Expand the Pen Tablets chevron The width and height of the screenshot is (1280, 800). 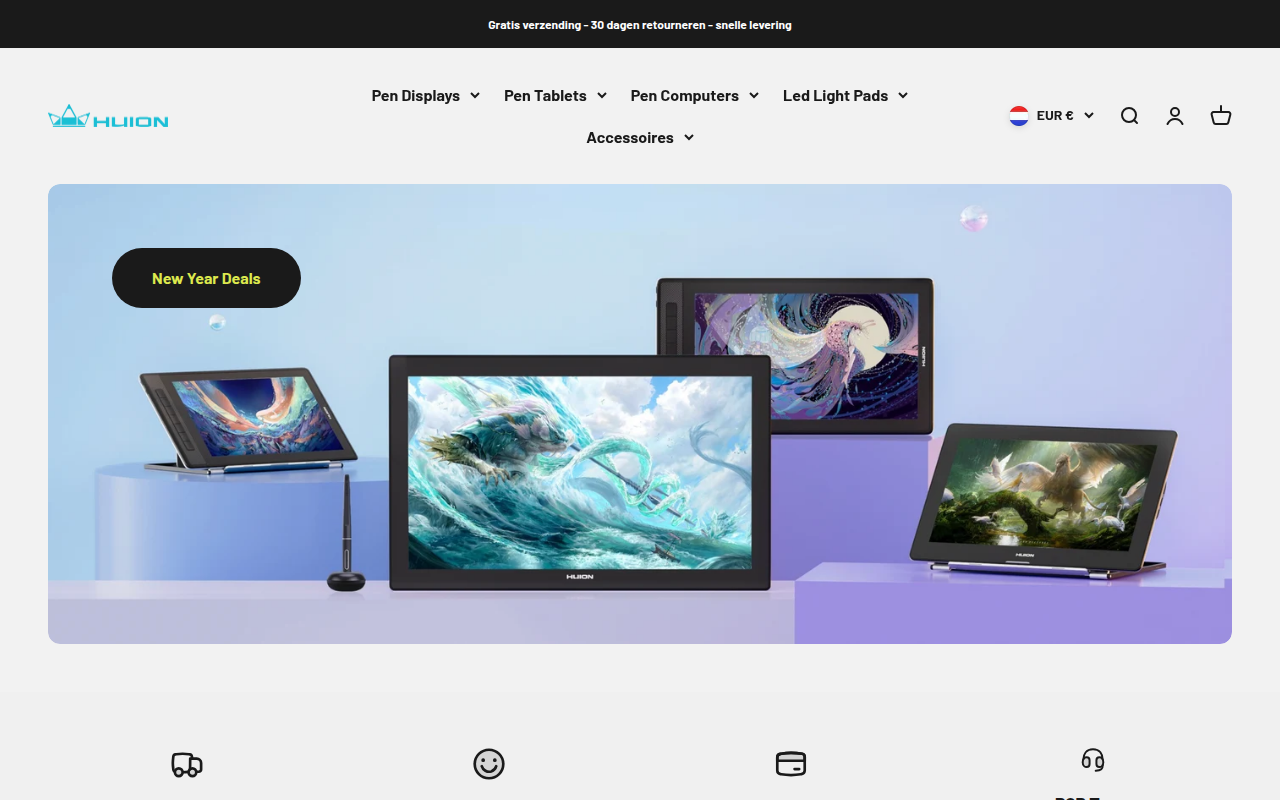602,95
